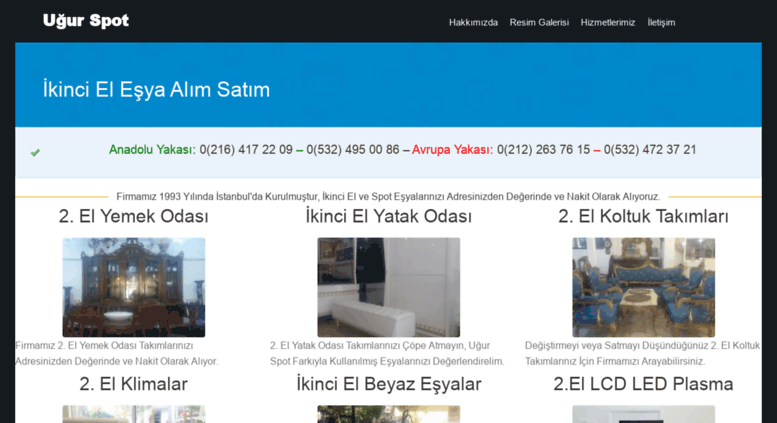Screen dimensions: 777x423
Task: Click phone number 0(216) 417 22 09
Action: pyautogui.click(x=246, y=150)
